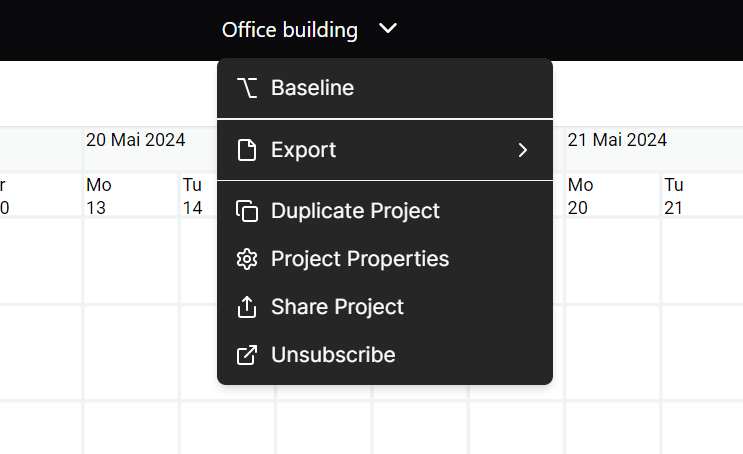Click the Baseline branch icon

click(x=247, y=88)
